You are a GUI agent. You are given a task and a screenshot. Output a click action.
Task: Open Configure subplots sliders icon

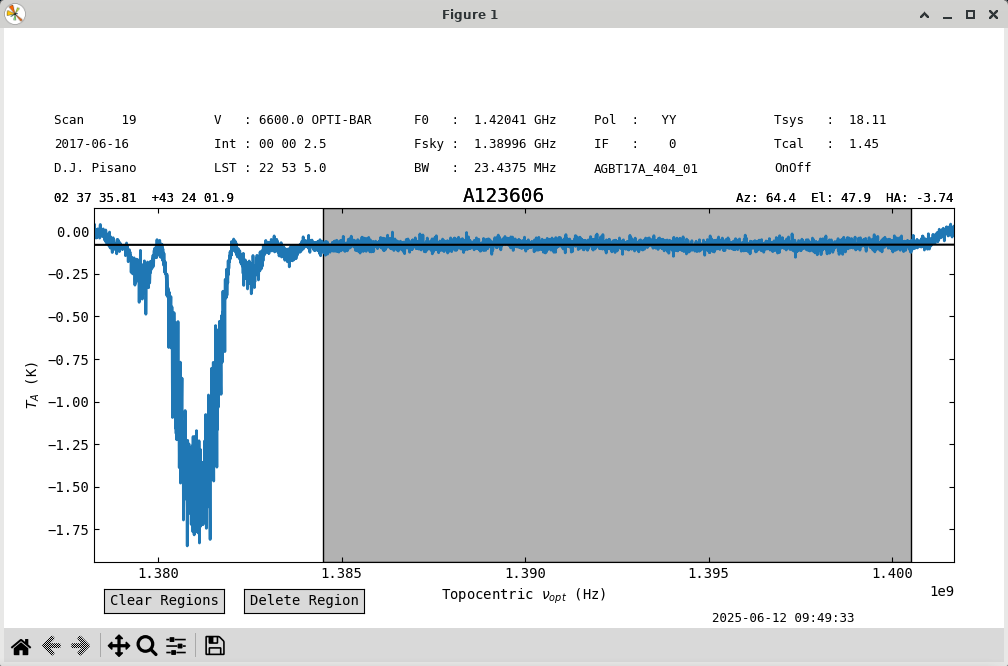(176, 646)
